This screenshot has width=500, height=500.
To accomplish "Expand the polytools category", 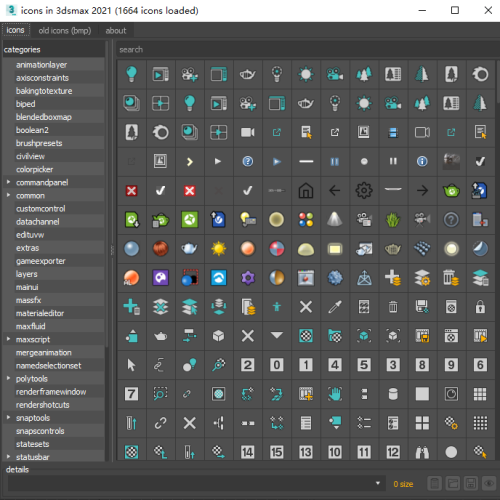I will 8,378.
